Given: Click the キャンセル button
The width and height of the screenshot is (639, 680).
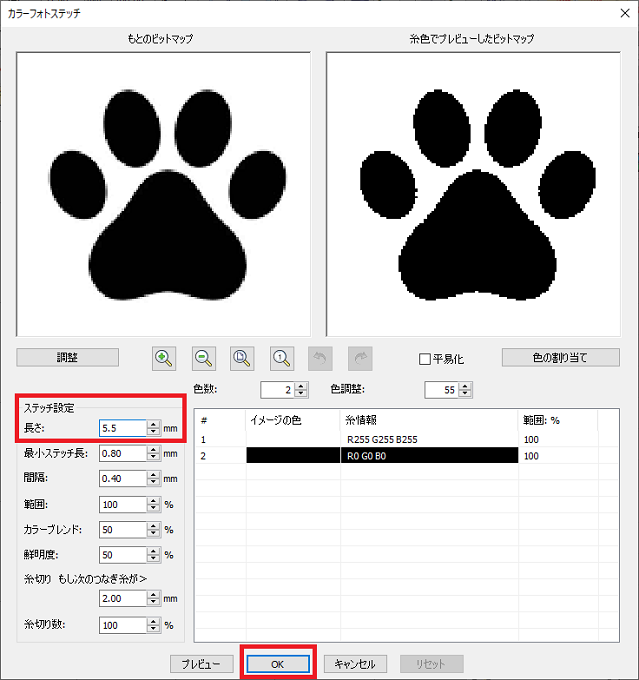Looking at the screenshot, I should click(355, 664).
